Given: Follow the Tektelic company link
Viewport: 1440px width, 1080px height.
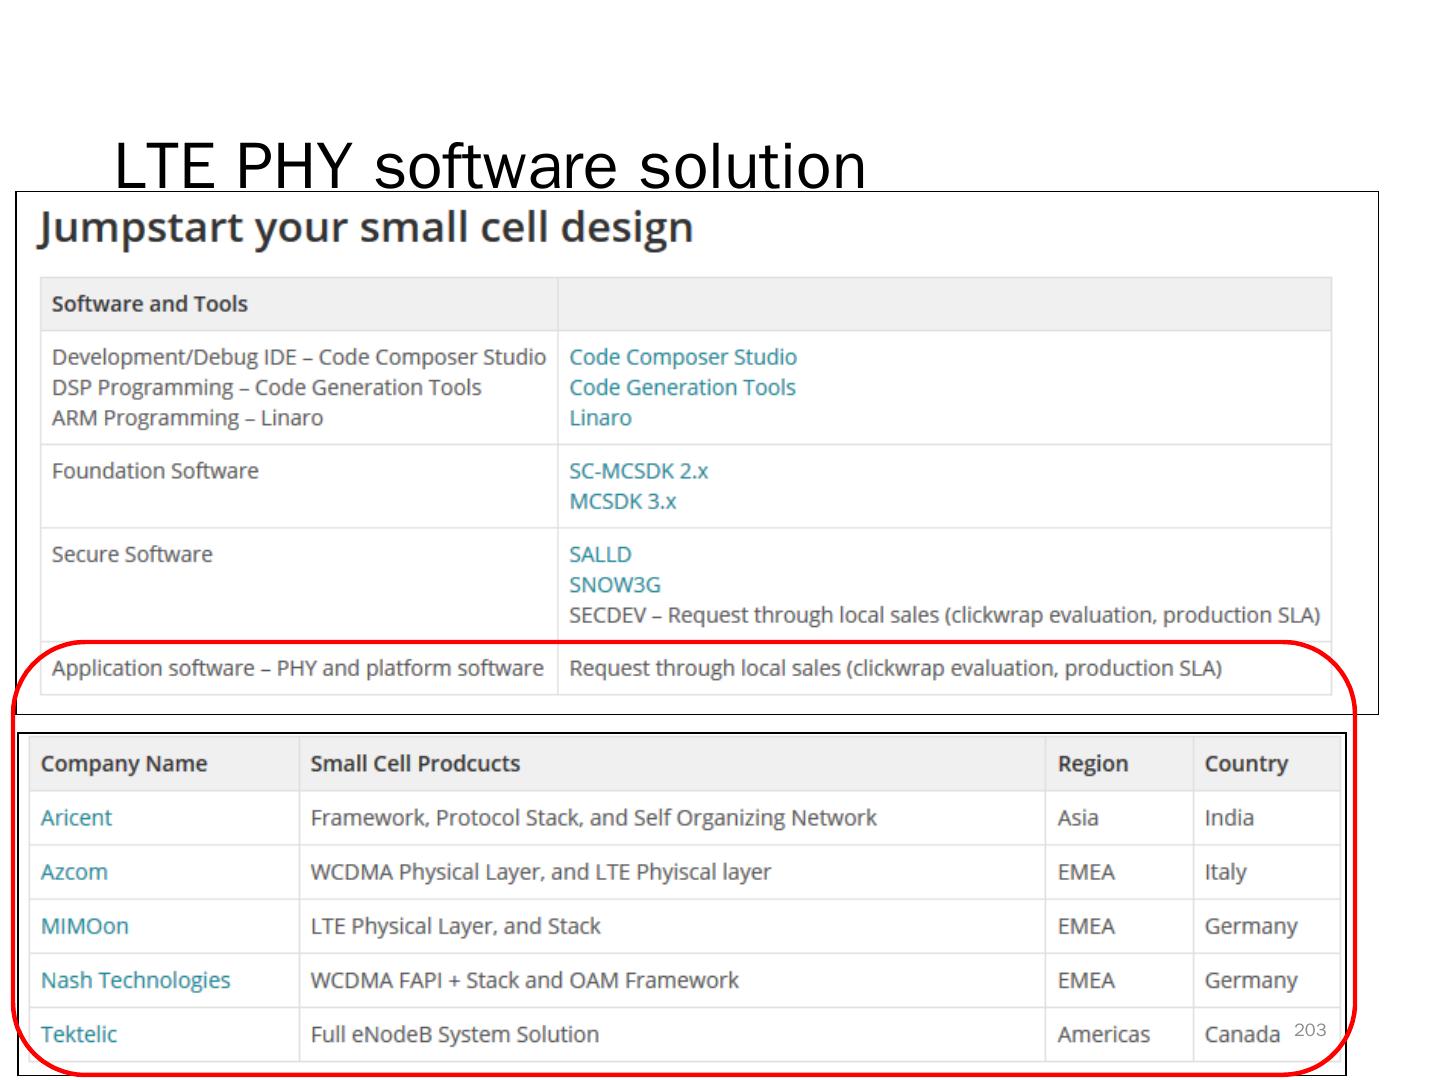Looking at the screenshot, I should pyautogui.click(x=78, y=1034).
